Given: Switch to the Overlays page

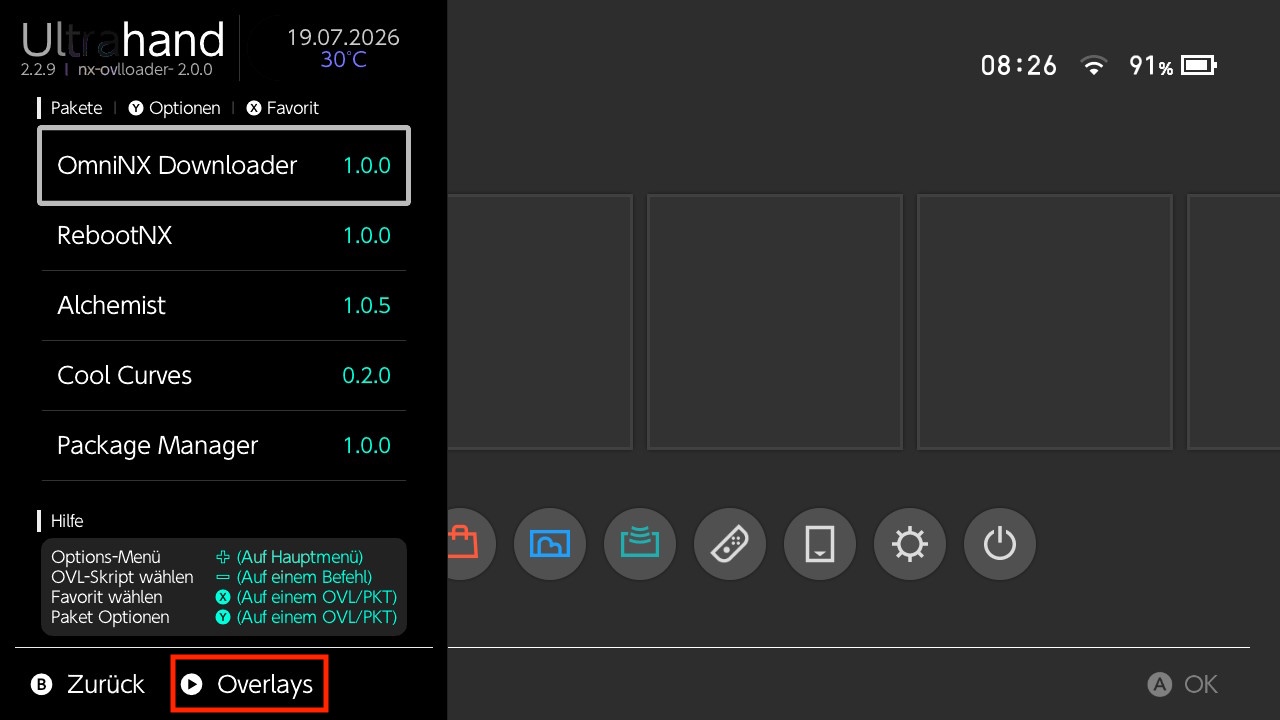Looking at the screenshot, I should (249, 684).
